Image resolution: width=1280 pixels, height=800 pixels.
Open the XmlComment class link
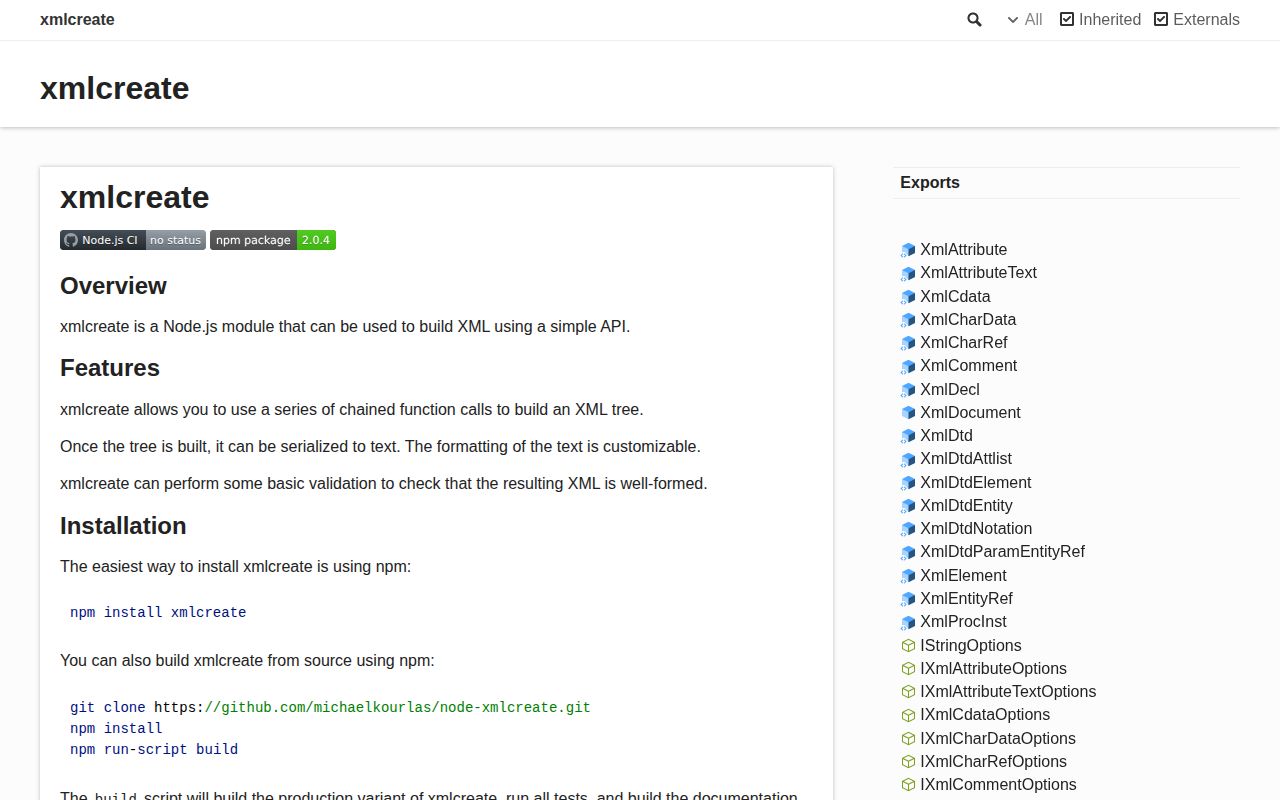tap(968, 365)
